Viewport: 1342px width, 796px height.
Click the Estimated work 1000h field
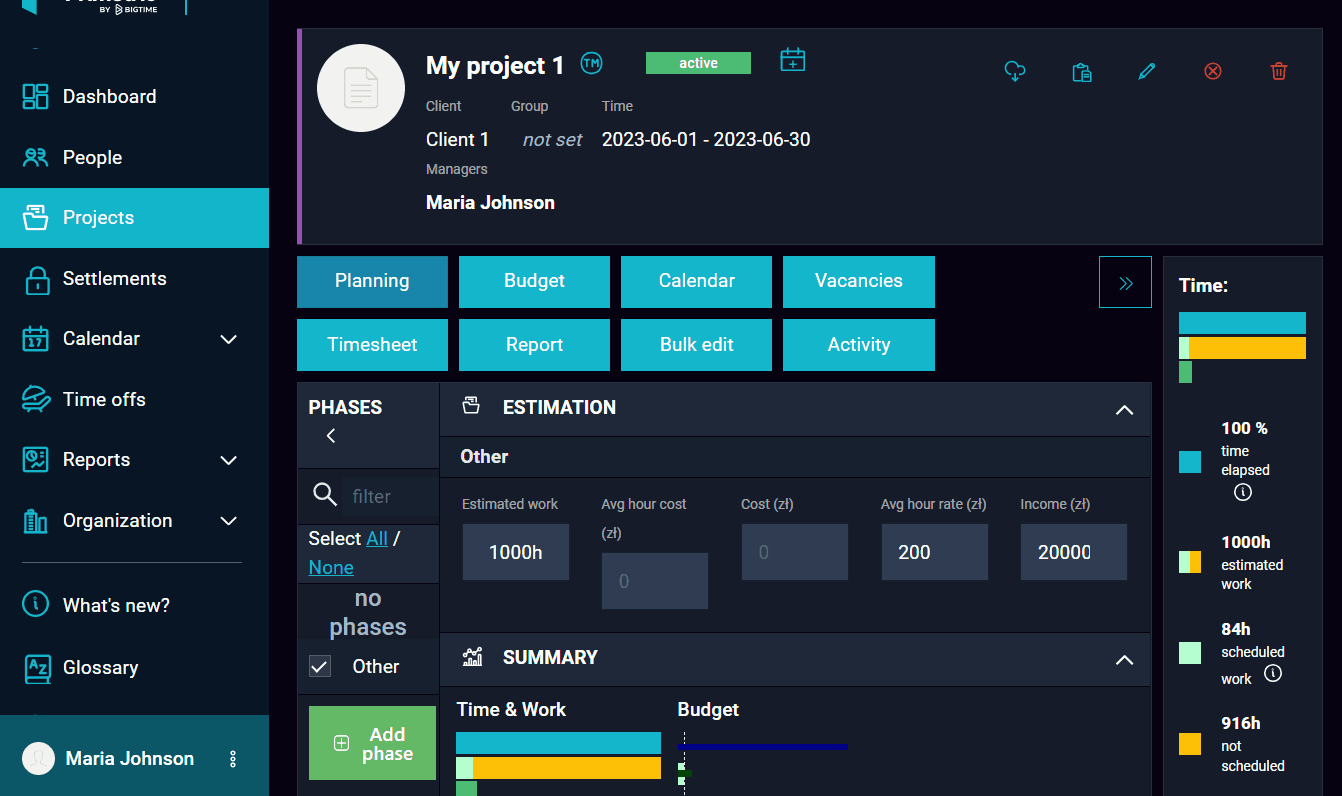click(x=516, y=552)
